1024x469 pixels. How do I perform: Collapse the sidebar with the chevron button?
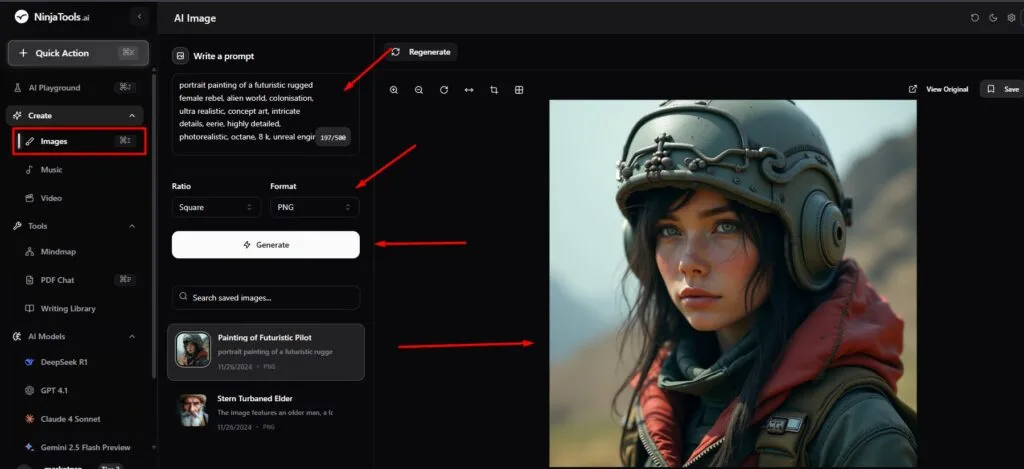tap(139, 17)
